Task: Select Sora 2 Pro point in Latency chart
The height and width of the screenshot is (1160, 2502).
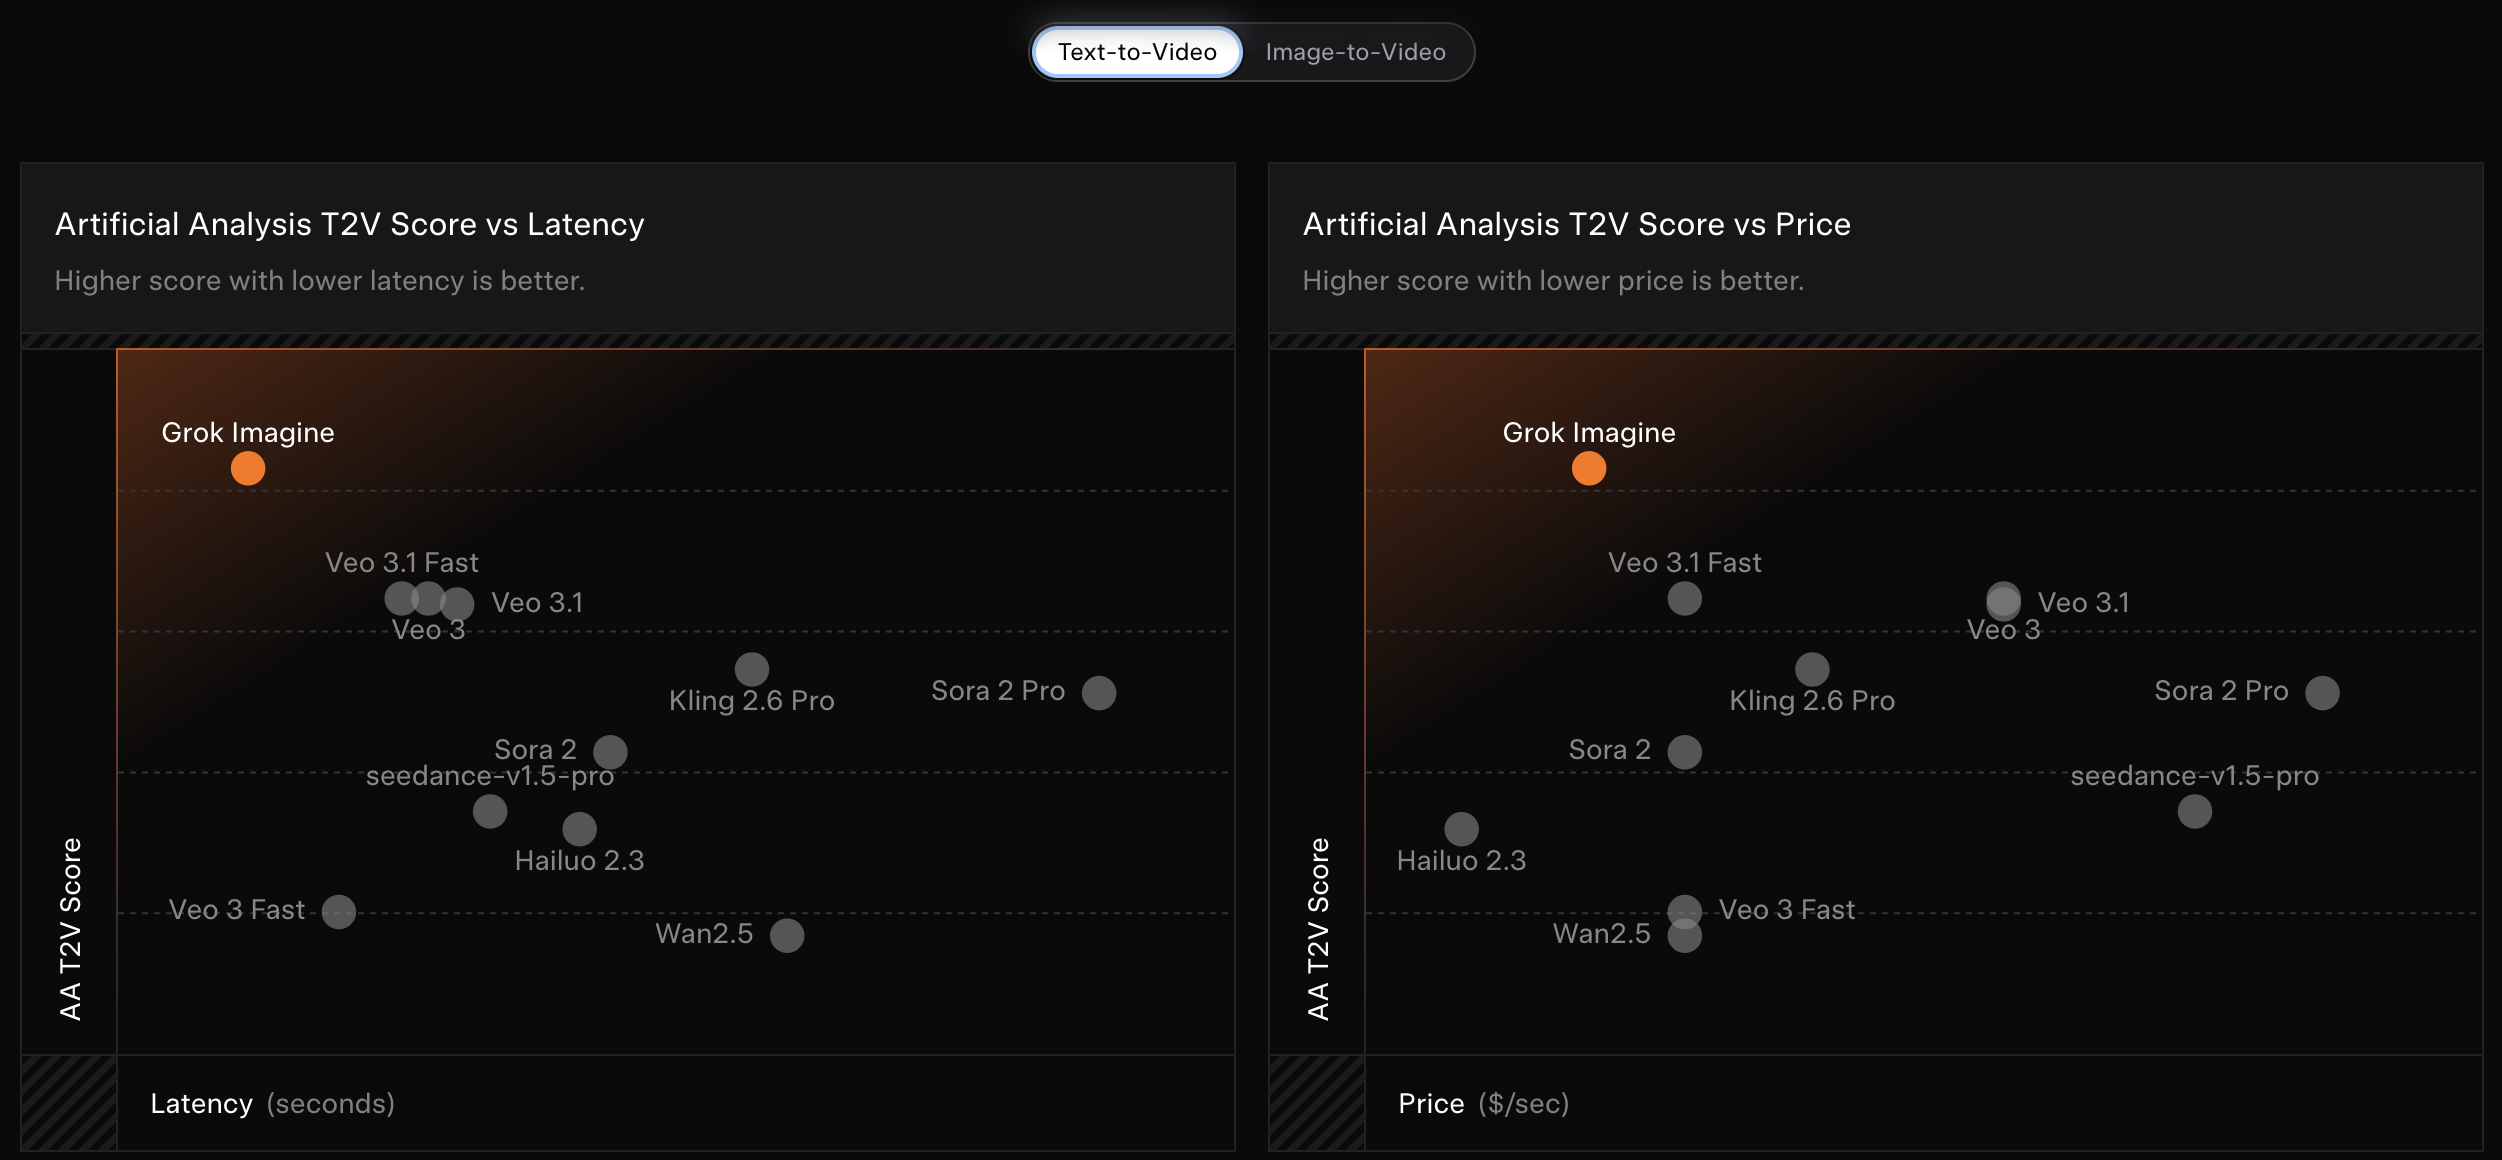Action: pyautogui.click(x=1099, y=692)
